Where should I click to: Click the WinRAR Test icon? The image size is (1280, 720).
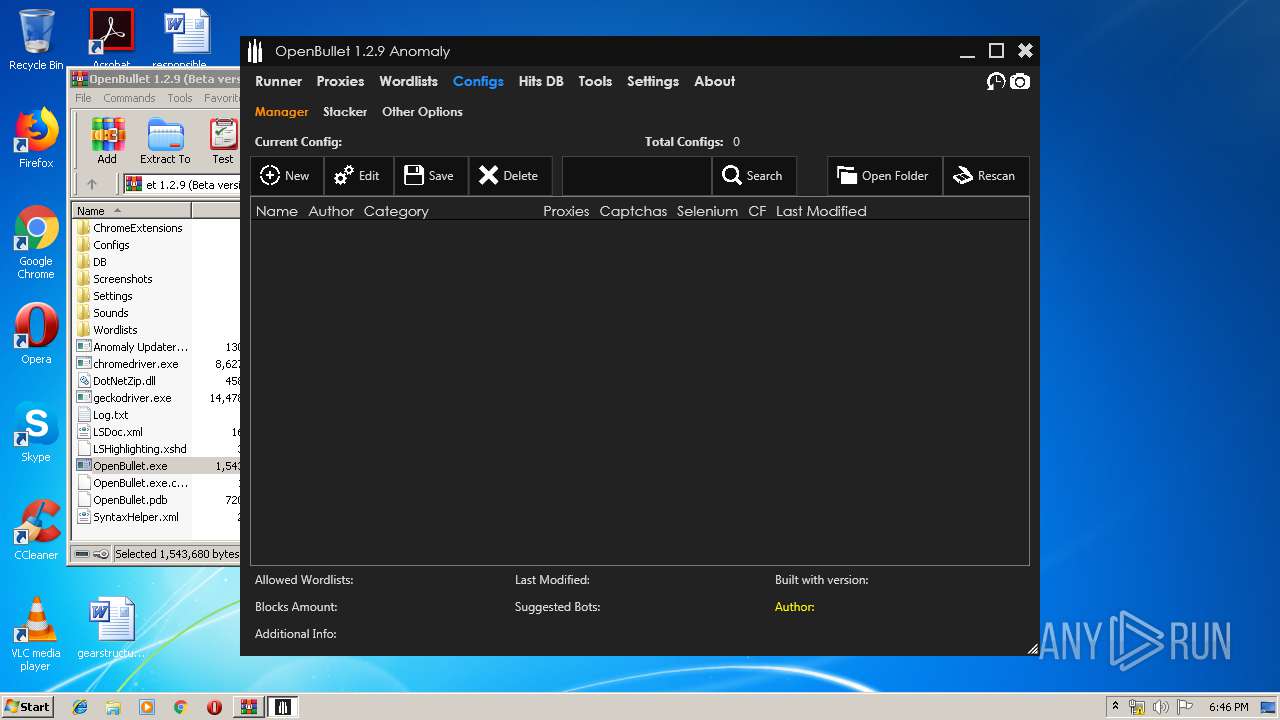[x=223, y=141]
